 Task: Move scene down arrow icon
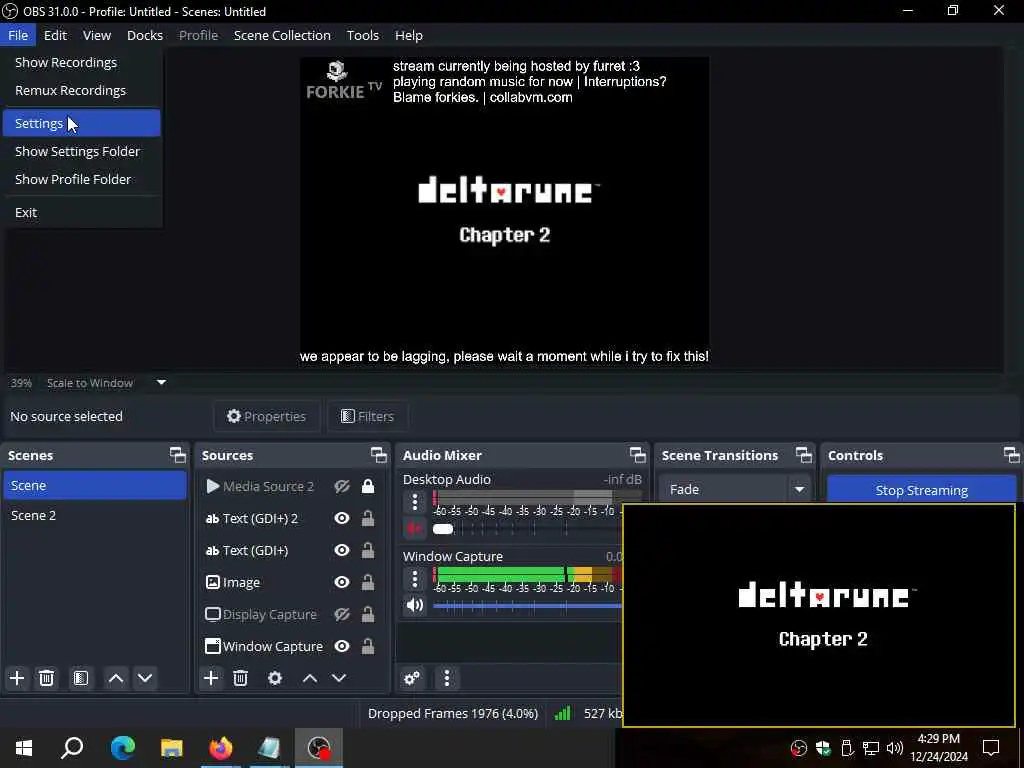coord(145,679)
